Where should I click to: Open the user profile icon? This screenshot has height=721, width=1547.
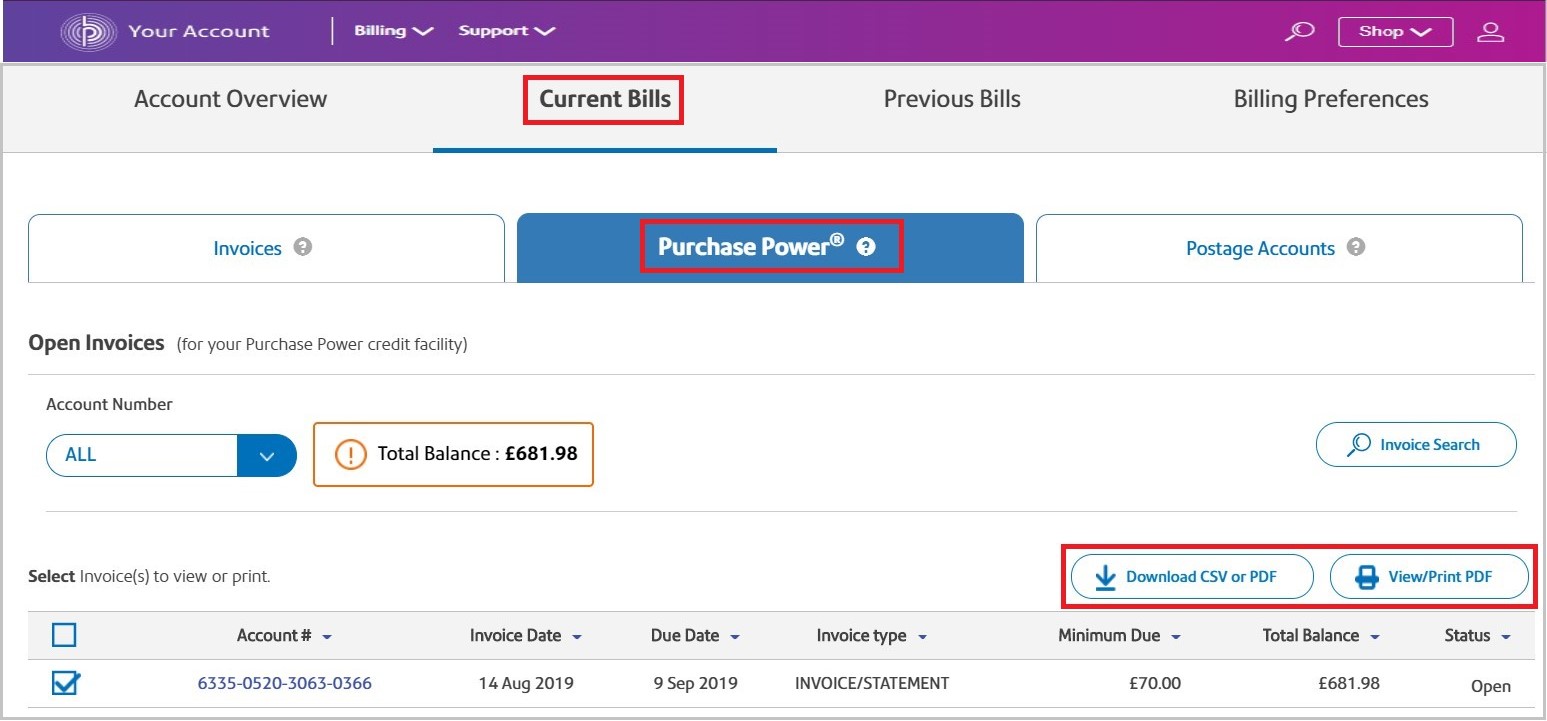1490,31
